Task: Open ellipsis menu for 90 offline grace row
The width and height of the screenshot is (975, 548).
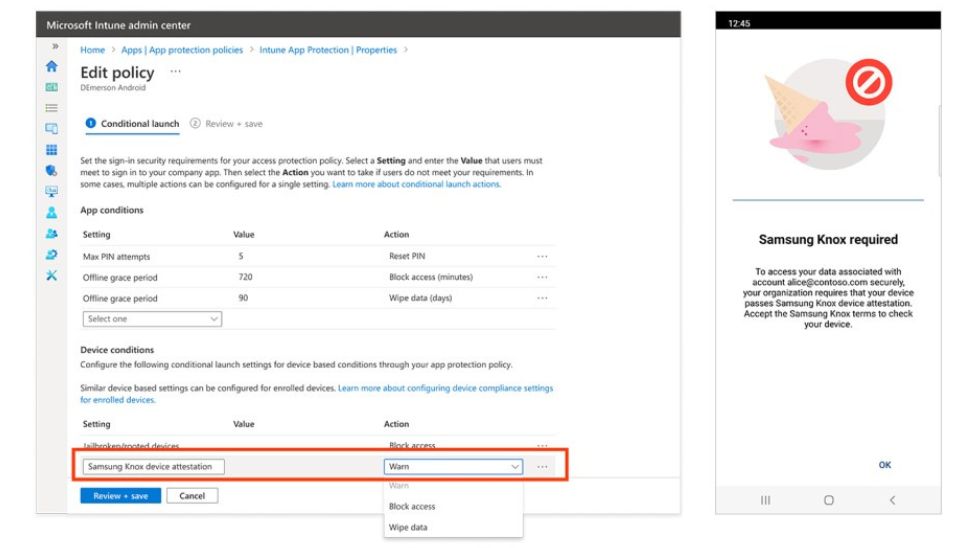Action: (x=542, y=298)
